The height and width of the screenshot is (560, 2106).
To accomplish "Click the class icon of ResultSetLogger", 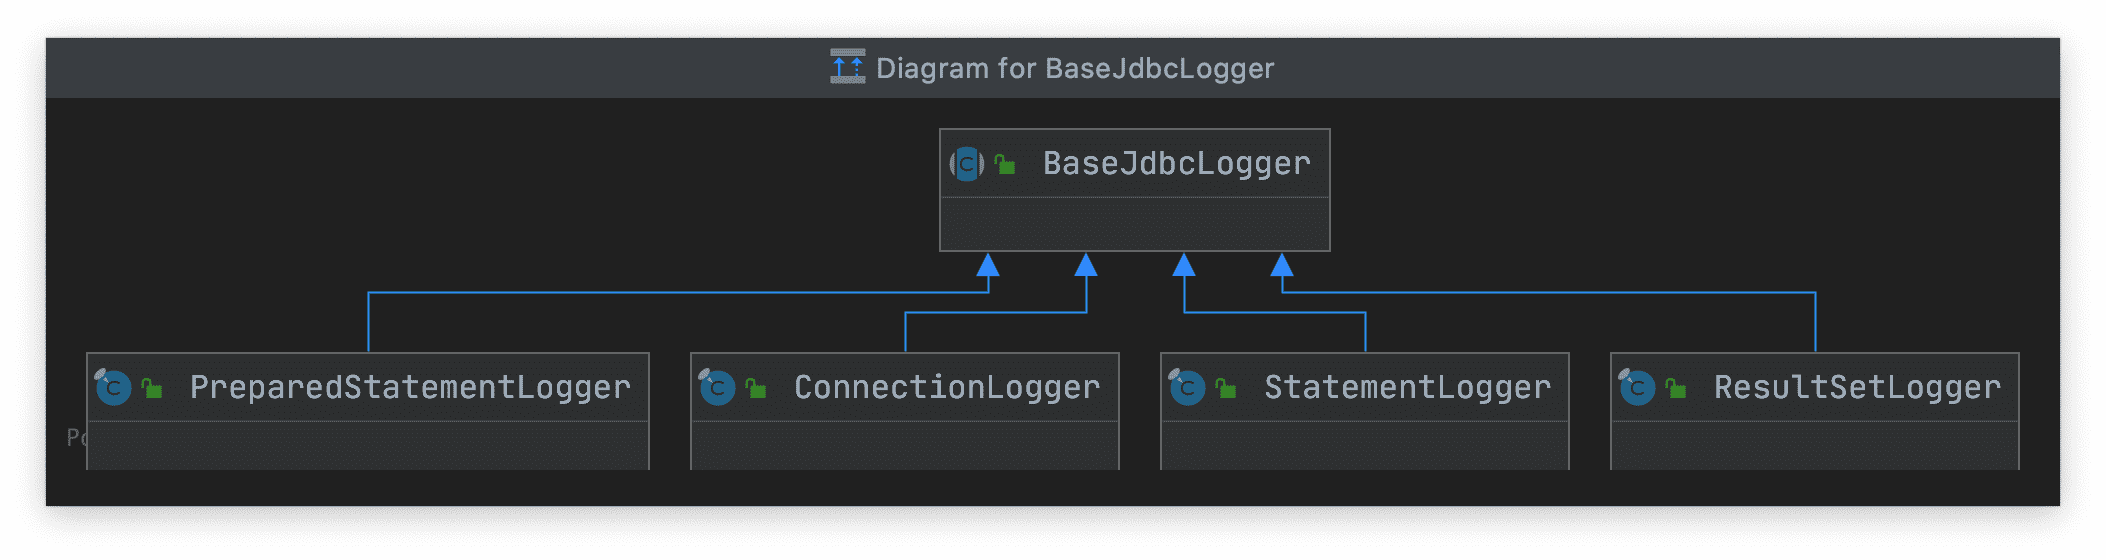I will click(x=1636, y=387).
